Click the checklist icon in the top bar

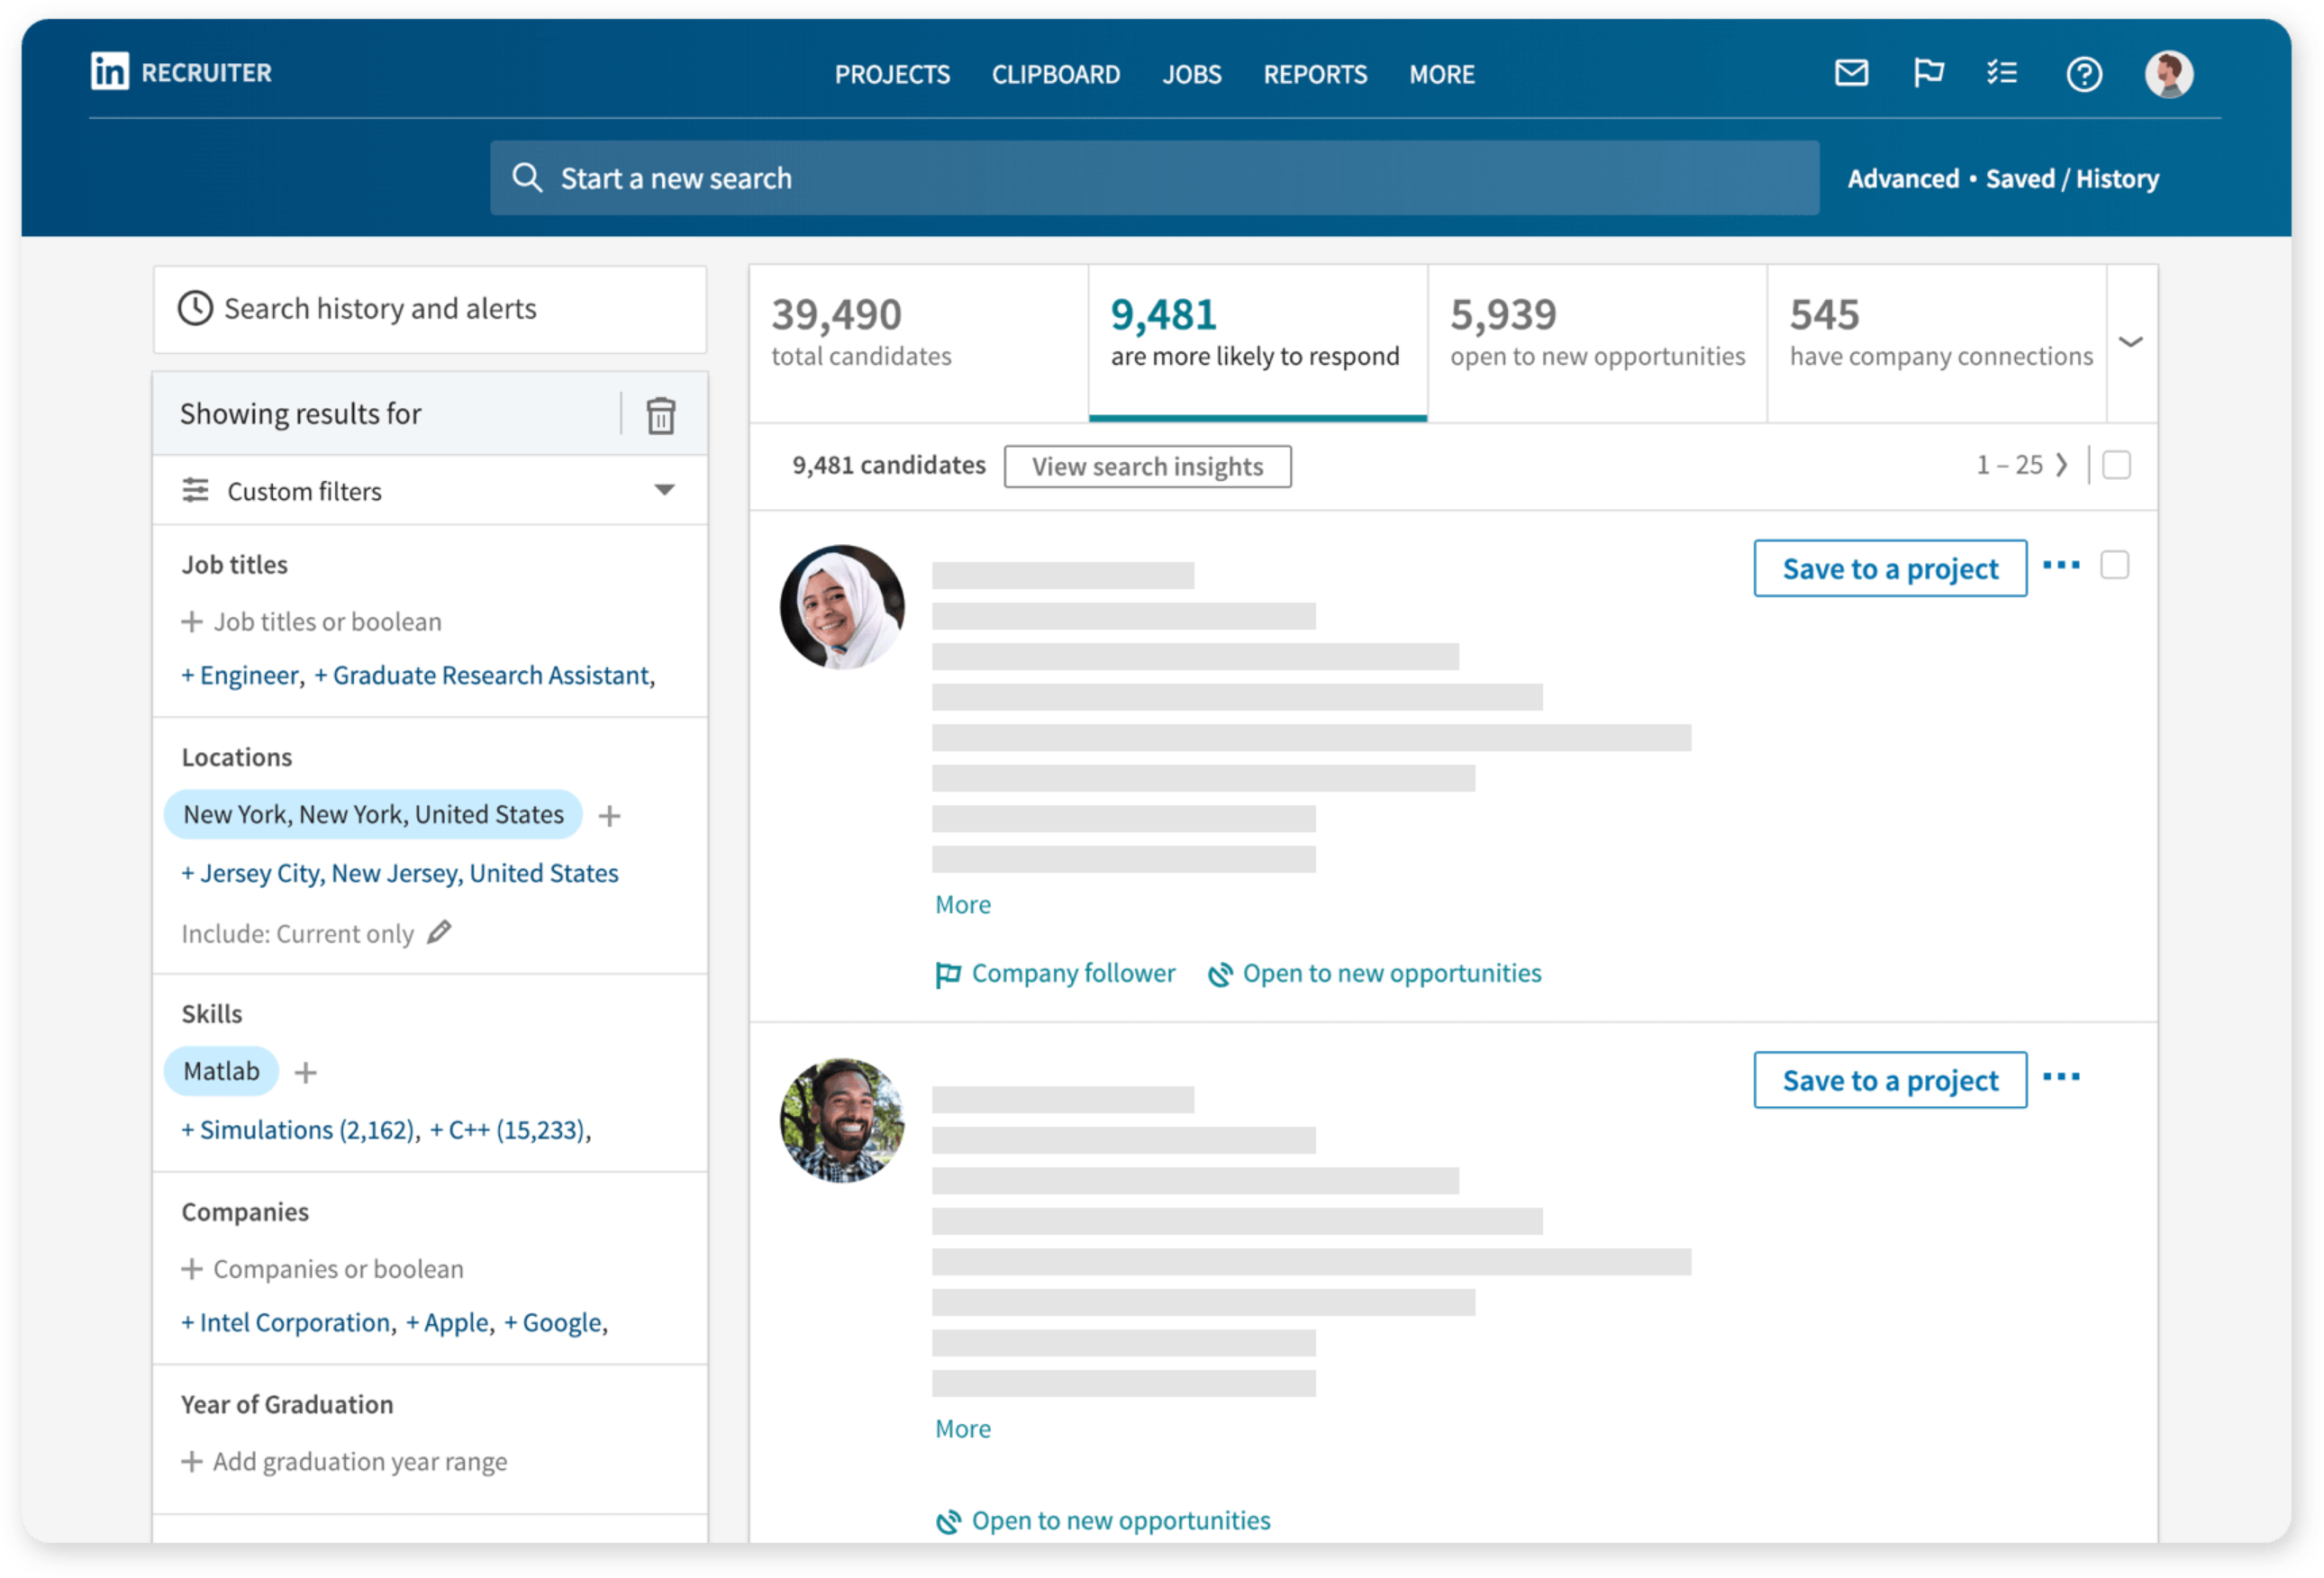pyautogui.click(x=2002, y=73)
